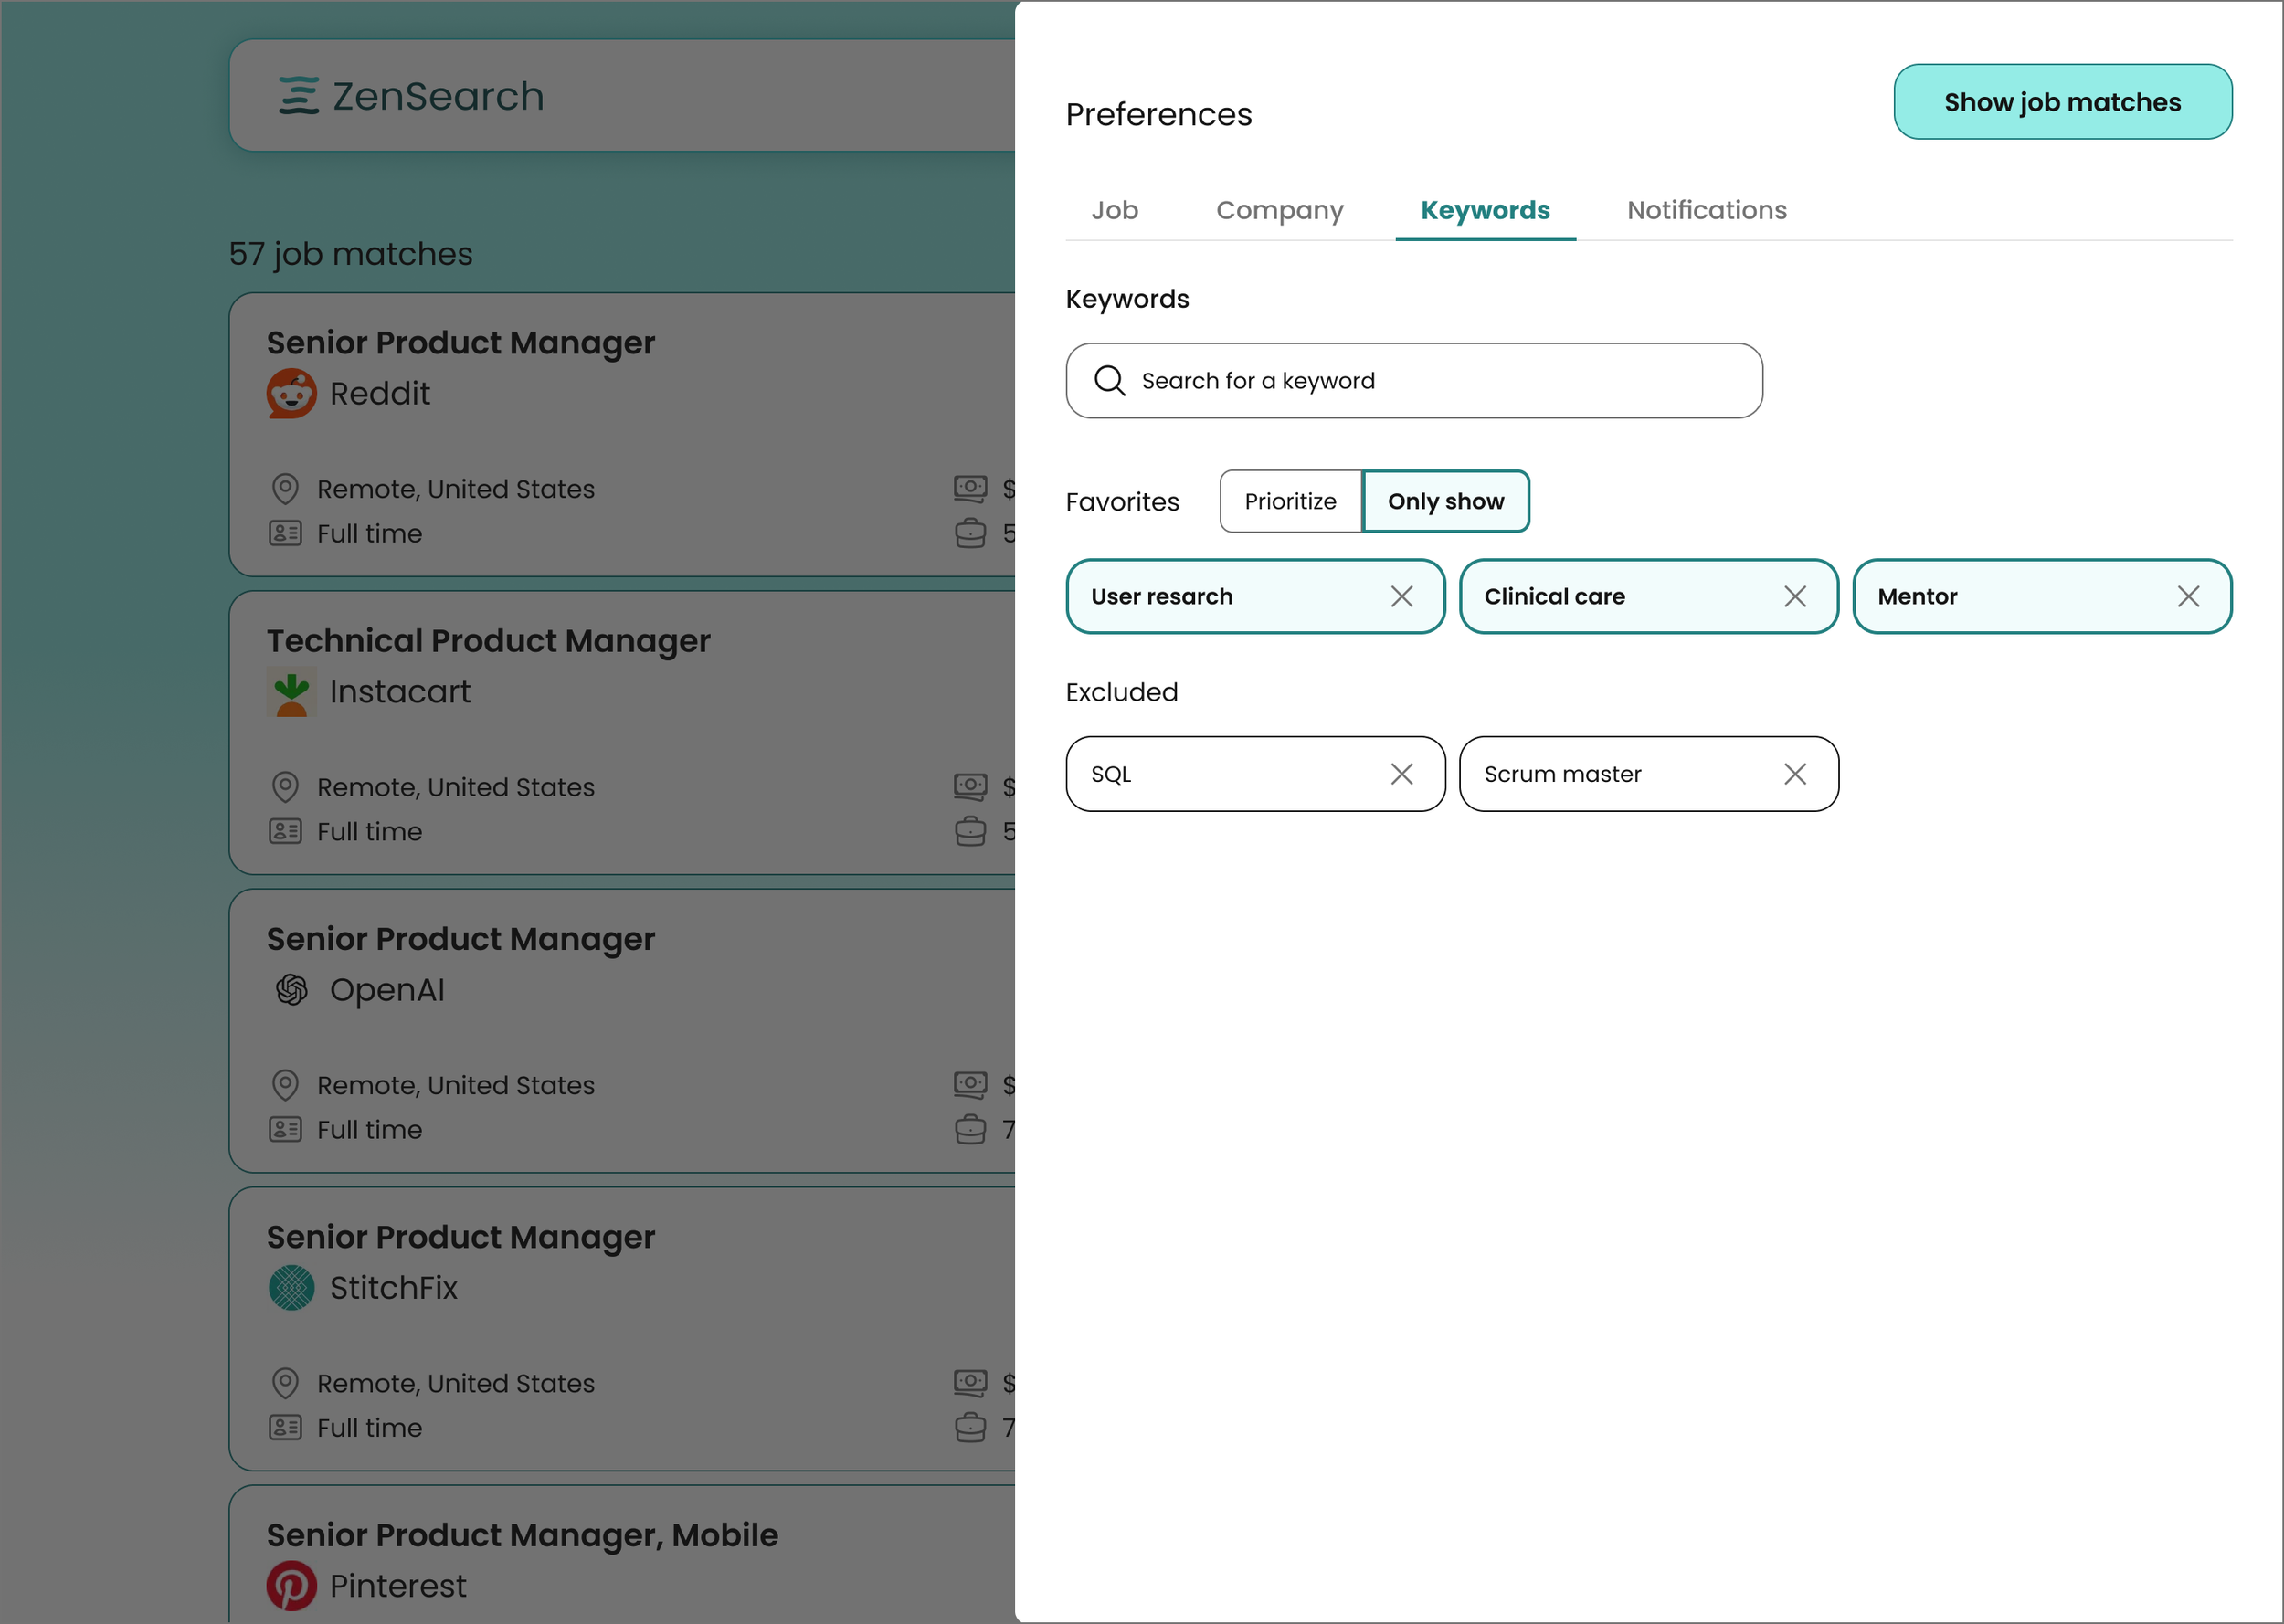Remove the User resarch keyword chip
This screenshot has height=1624, width=2284.
1401,597
